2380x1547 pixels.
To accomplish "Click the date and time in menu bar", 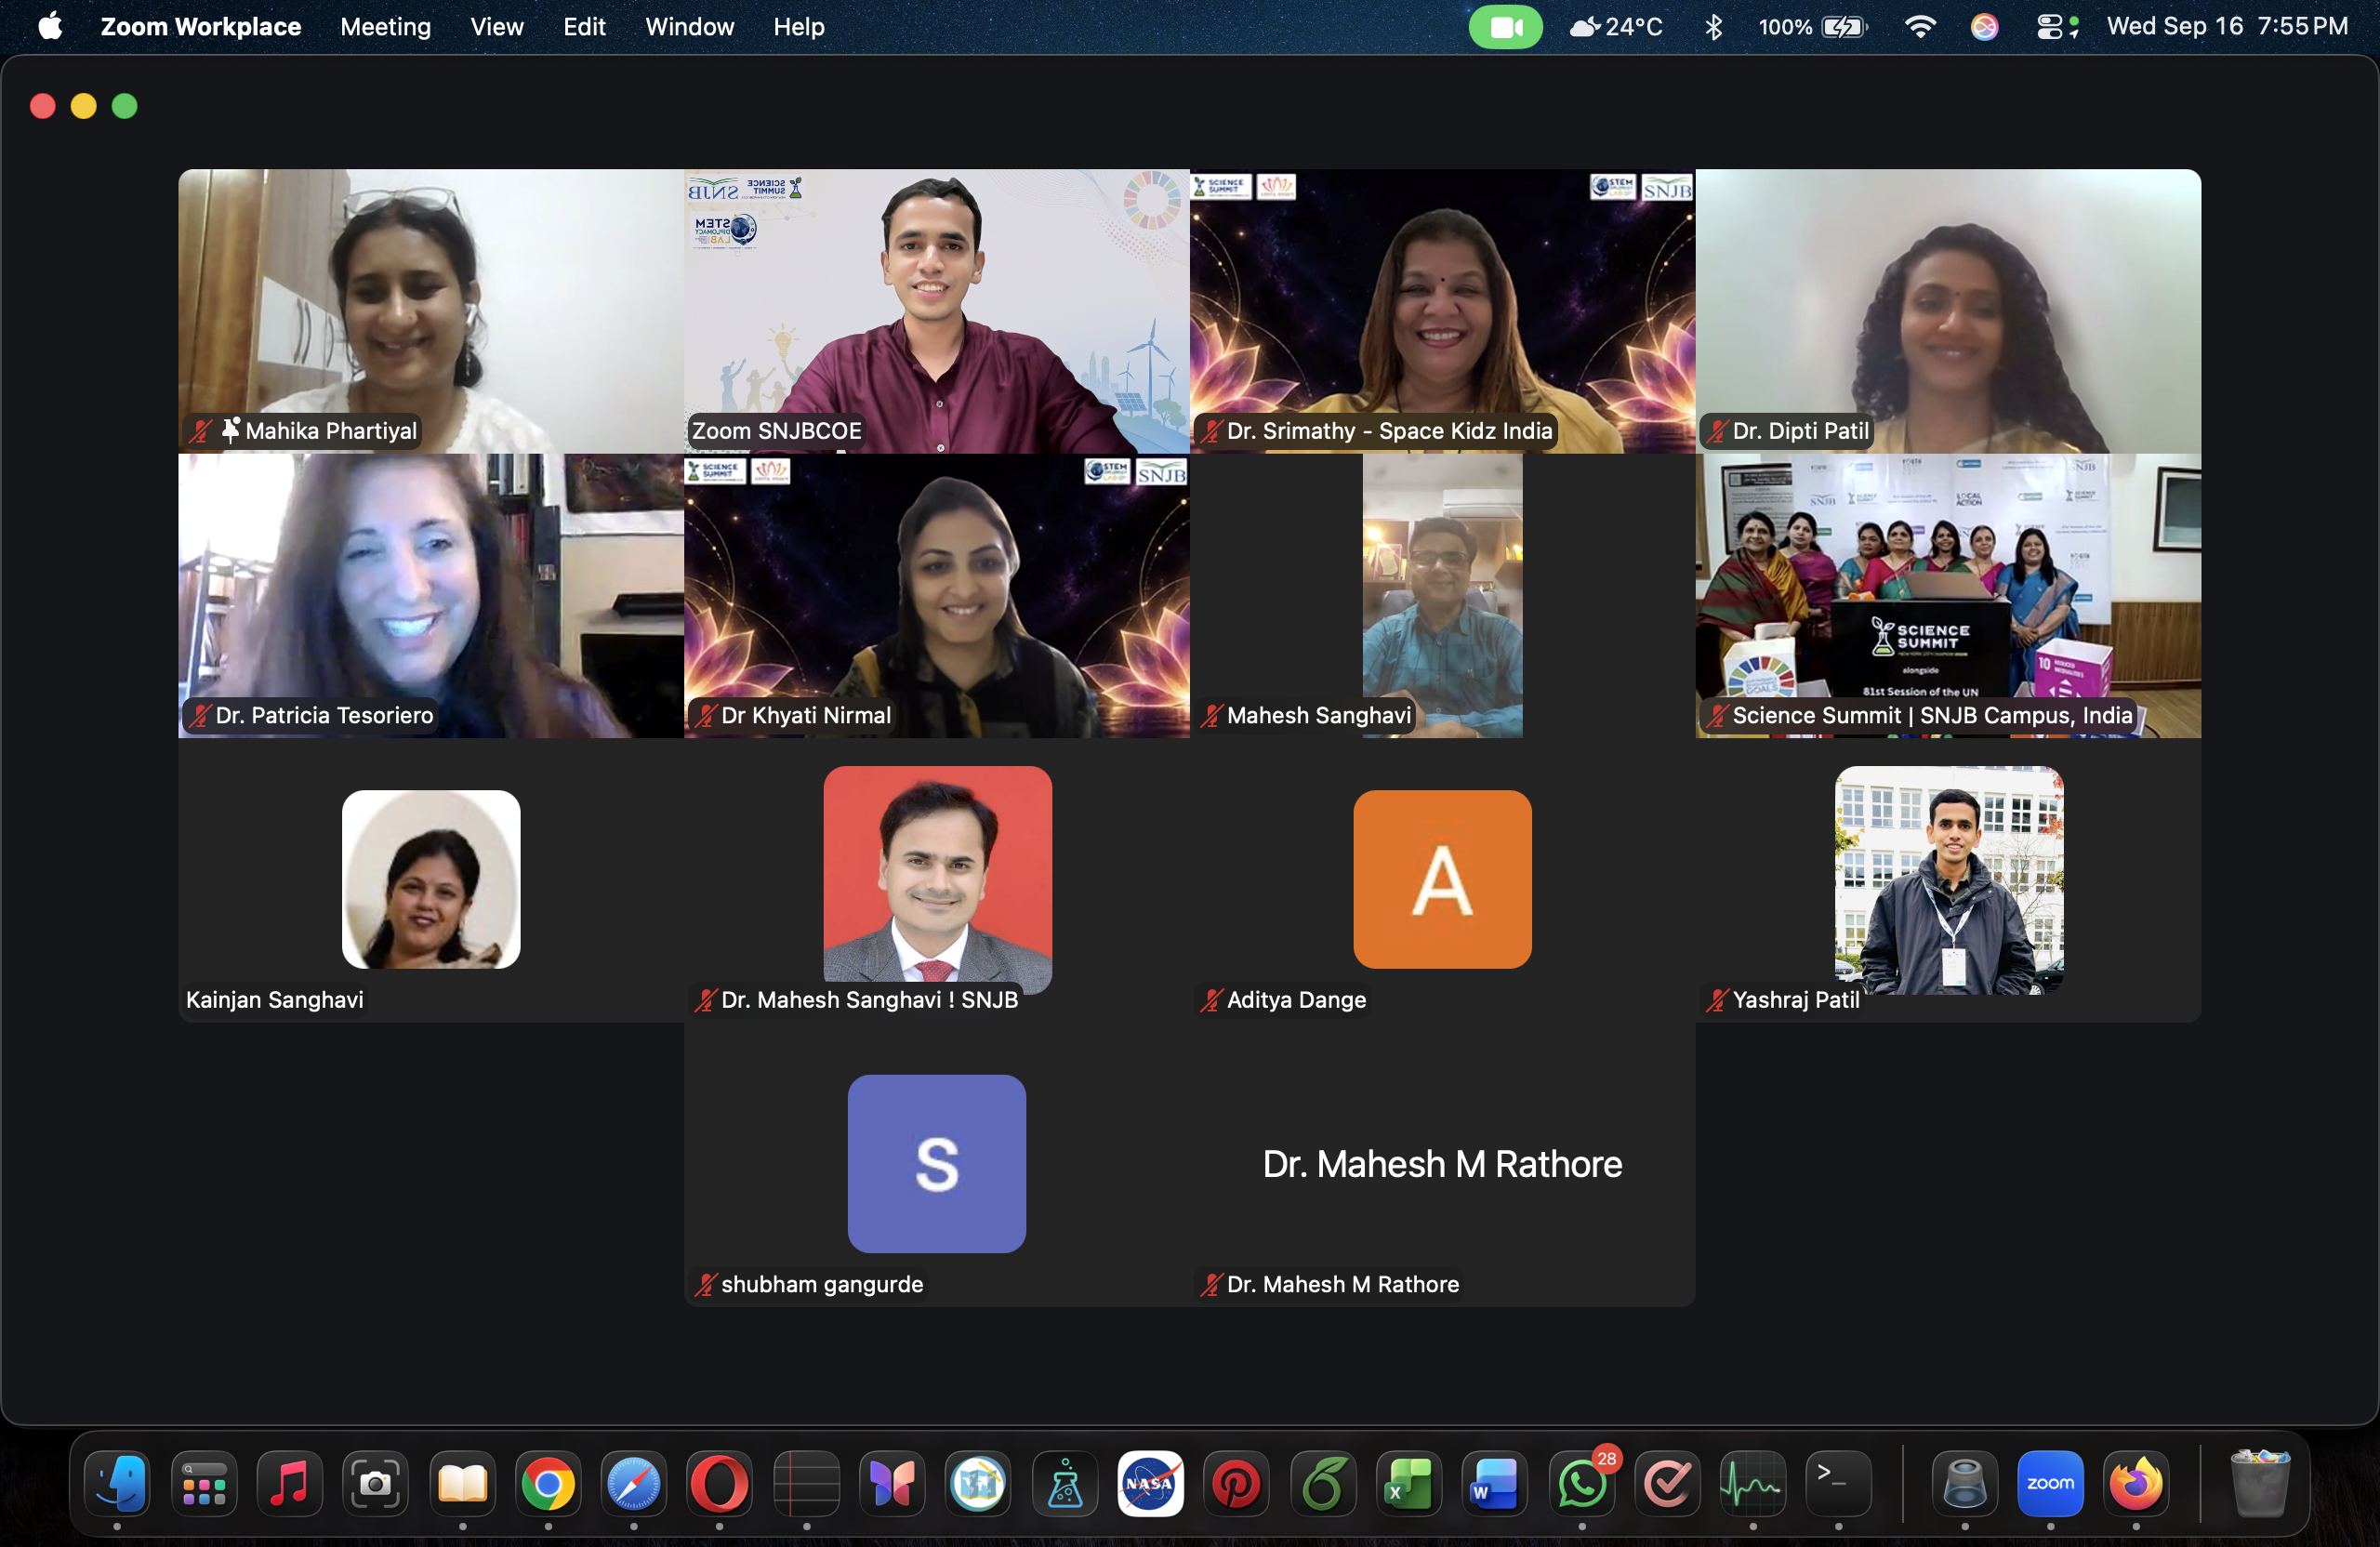I will pos(2227,27).
